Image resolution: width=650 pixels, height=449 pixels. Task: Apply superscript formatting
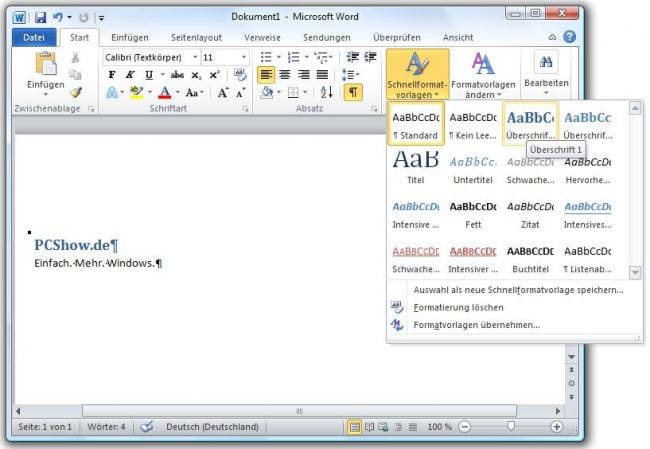[214, 75]
